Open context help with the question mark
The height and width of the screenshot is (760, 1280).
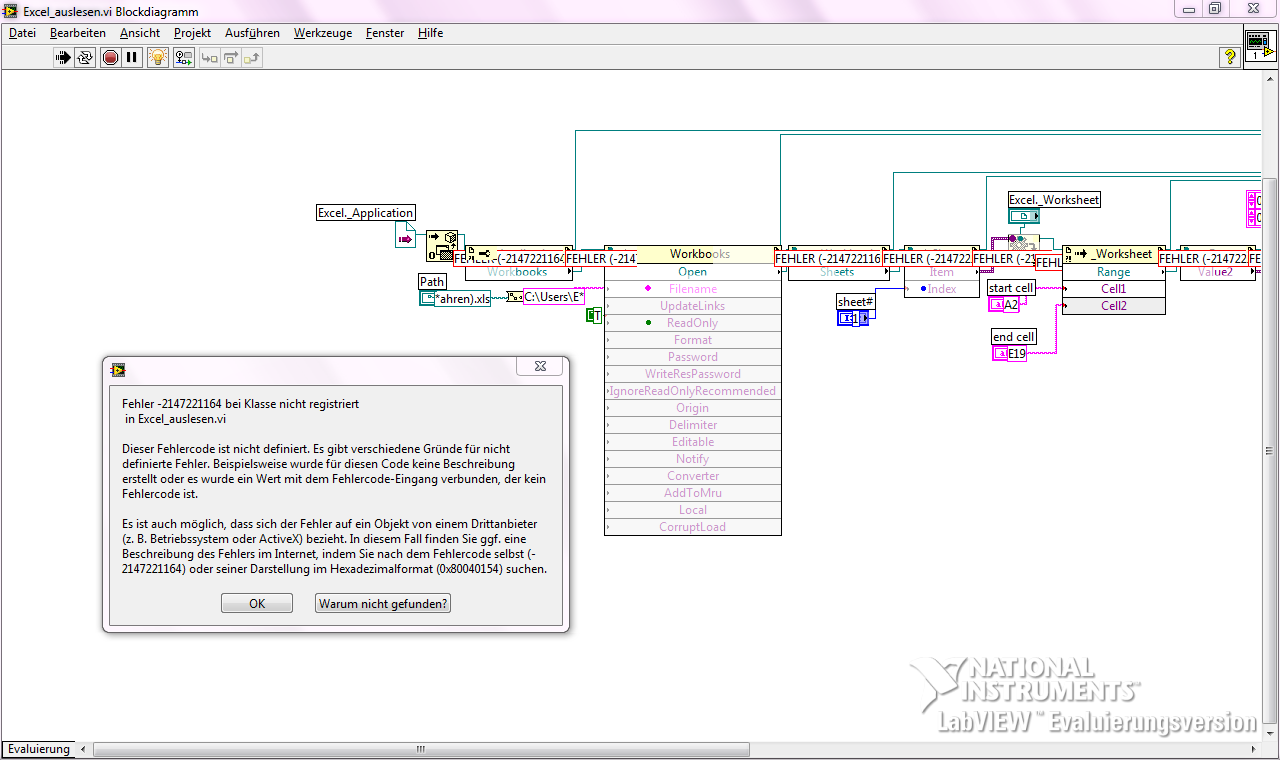pos(1230,58)
